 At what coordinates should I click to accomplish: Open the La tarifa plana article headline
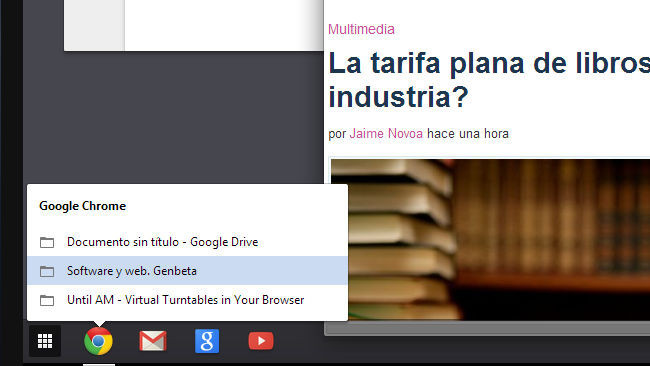click(489, 80)
